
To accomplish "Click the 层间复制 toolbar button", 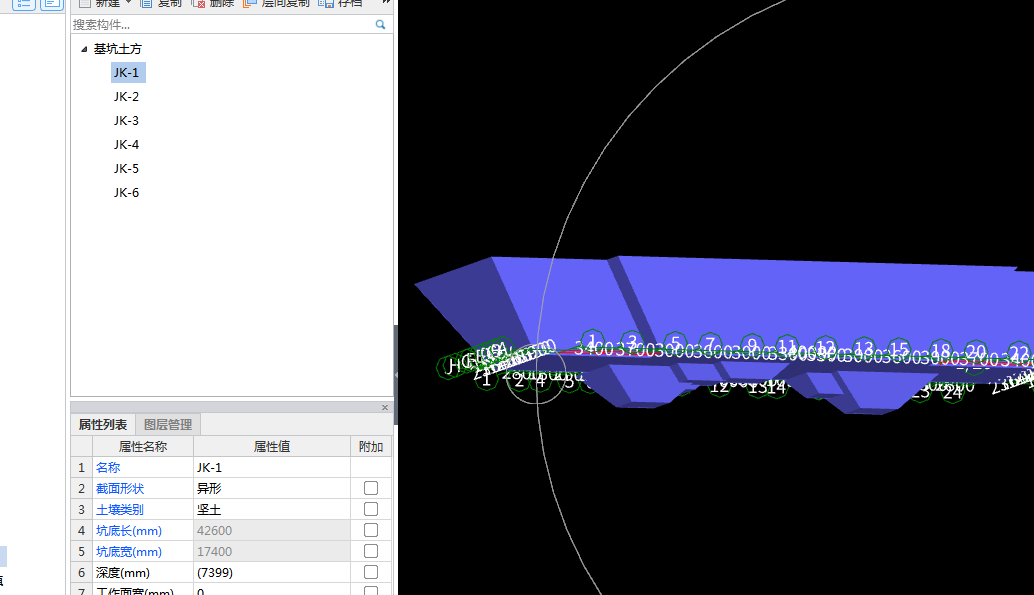I will tap(276, 3).
